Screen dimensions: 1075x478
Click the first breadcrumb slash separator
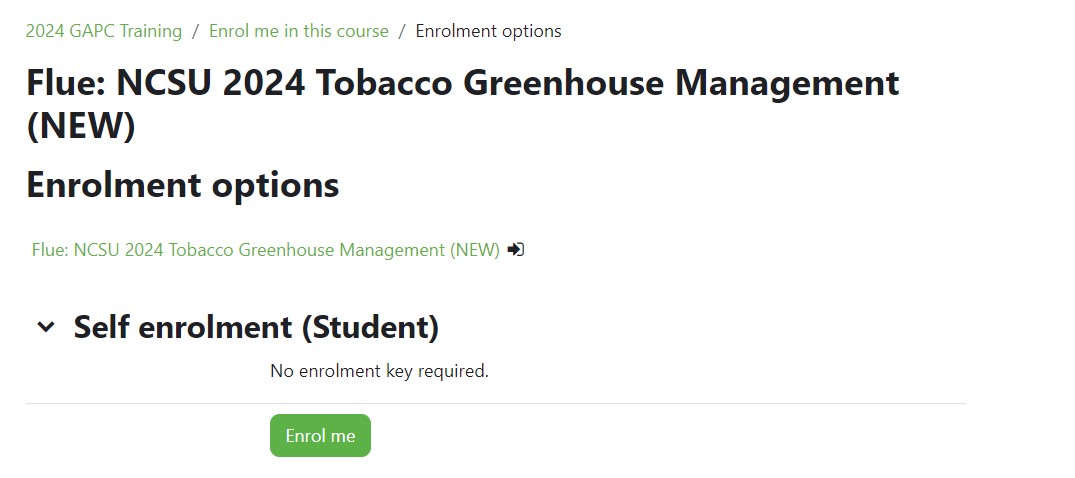click(x=195, y=31)
